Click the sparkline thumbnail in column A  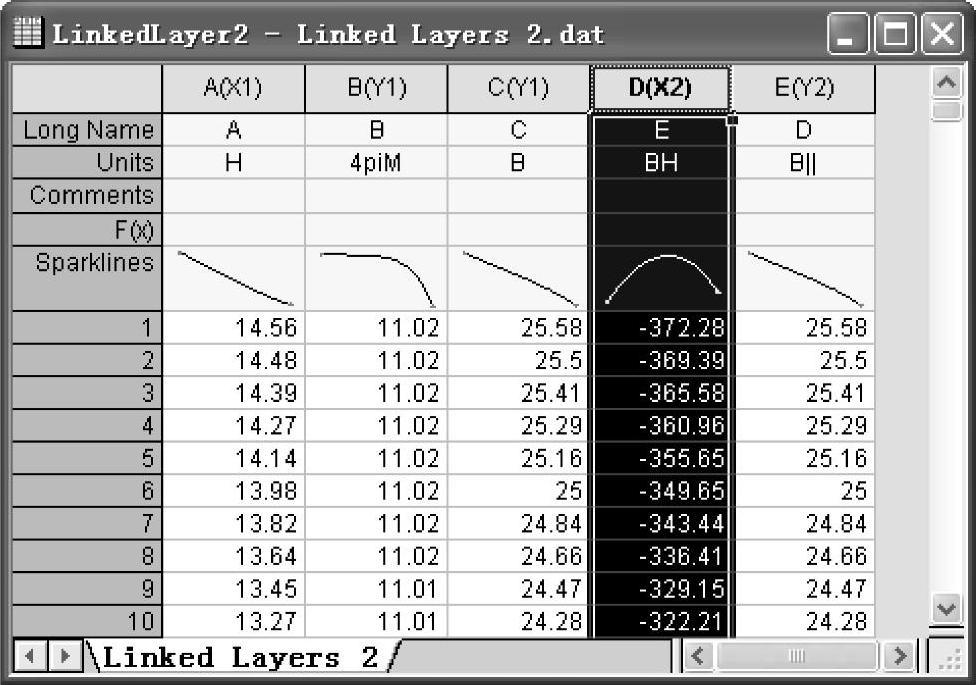pyautogui.click(x=235, y=279)
